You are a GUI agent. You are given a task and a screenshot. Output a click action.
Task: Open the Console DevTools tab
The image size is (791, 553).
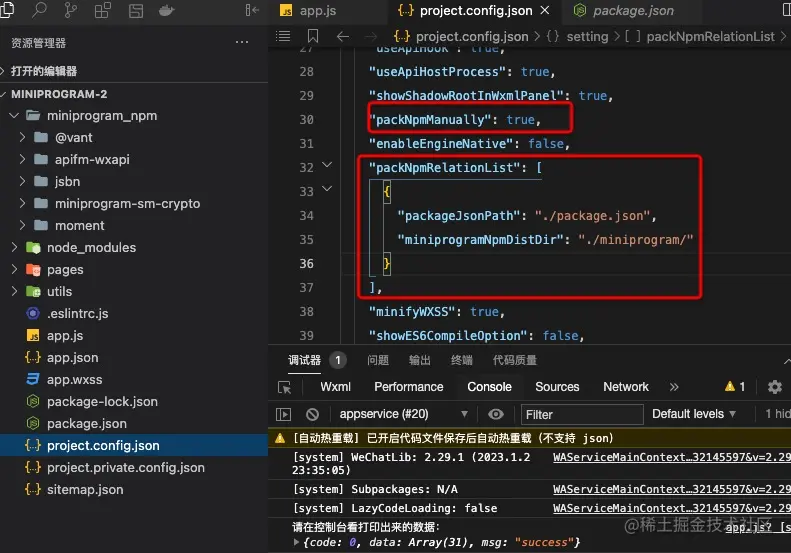click(489, 387)
